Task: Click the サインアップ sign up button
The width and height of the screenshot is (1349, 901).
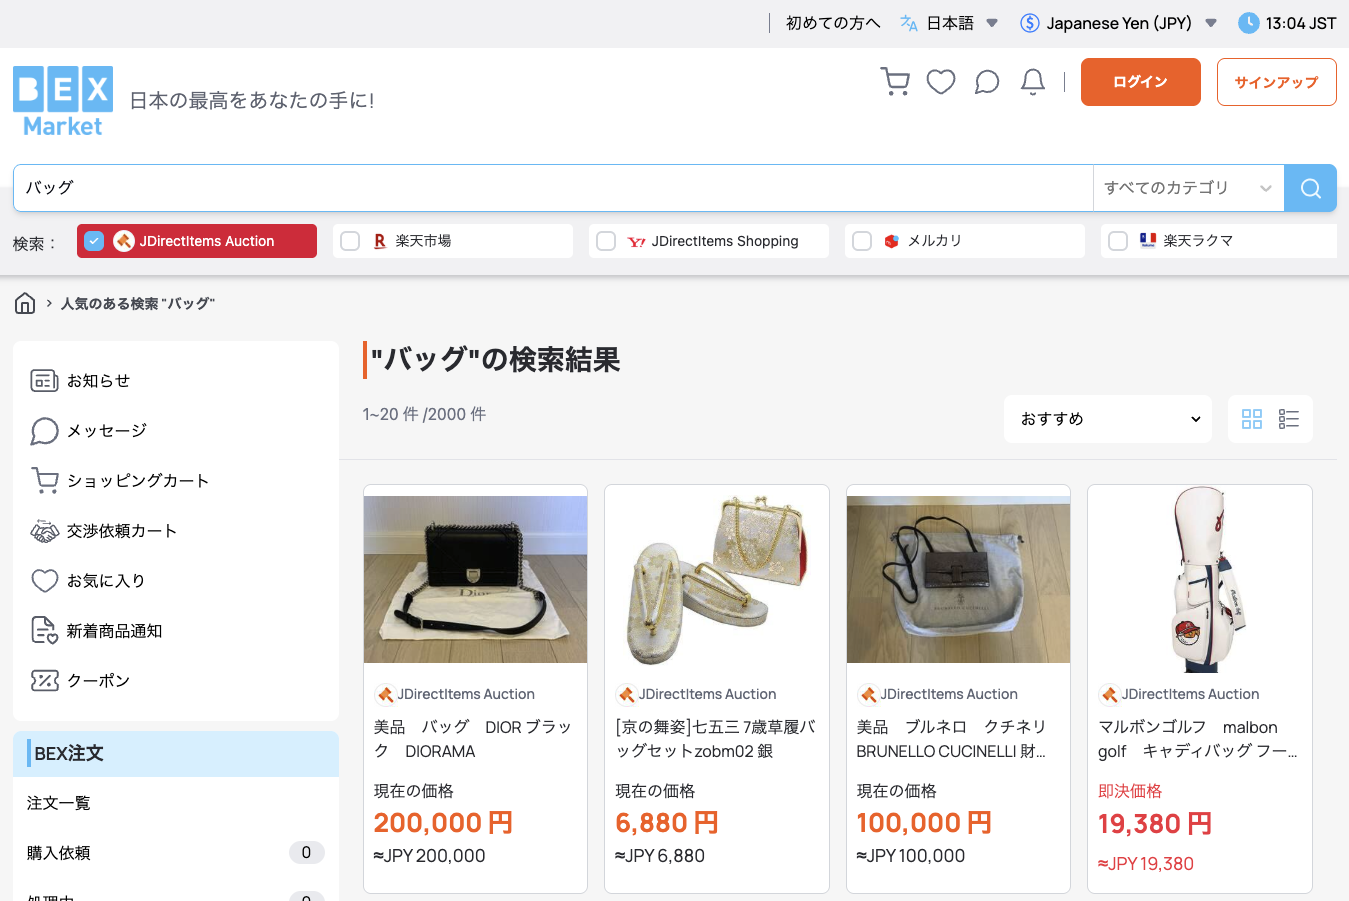Action: 1276,82
